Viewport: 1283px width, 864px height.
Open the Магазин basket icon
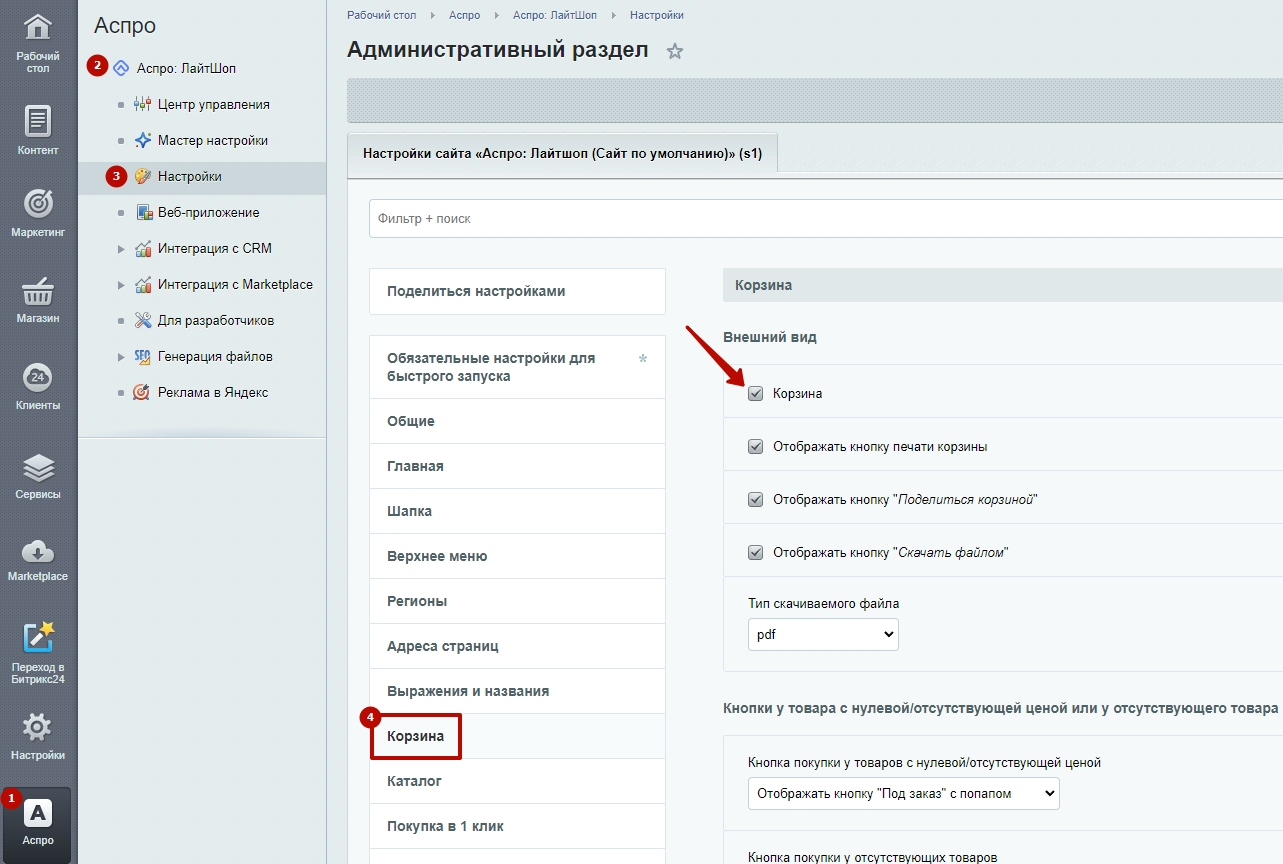[x=38, y=292]
